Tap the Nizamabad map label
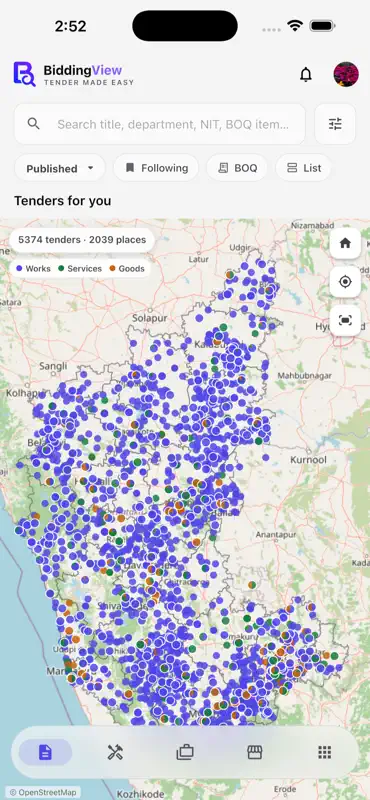Image resolution: width=370 pixels, height=800 pixels. coord(311,225)
